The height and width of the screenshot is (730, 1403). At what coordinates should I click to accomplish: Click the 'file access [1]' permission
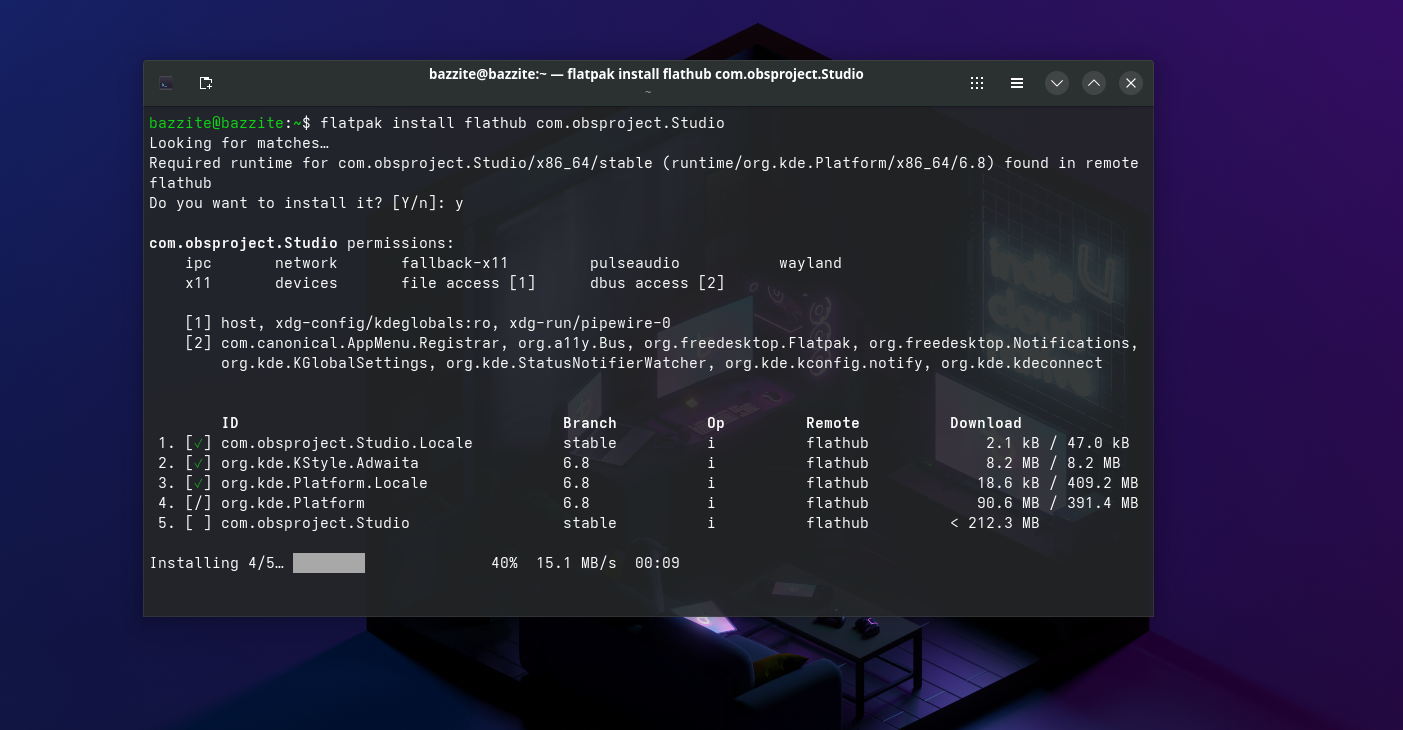468,283
